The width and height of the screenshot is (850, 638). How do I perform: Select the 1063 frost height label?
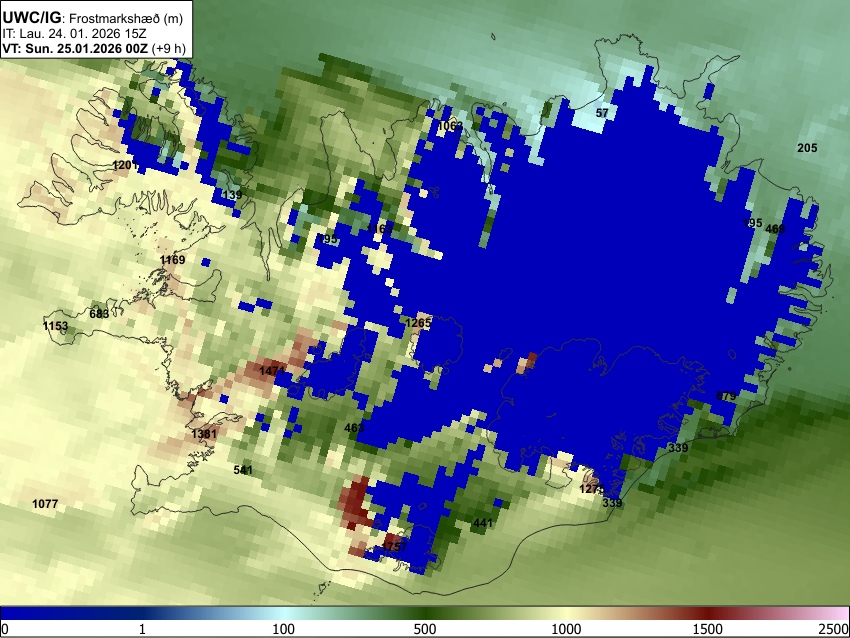450,126
